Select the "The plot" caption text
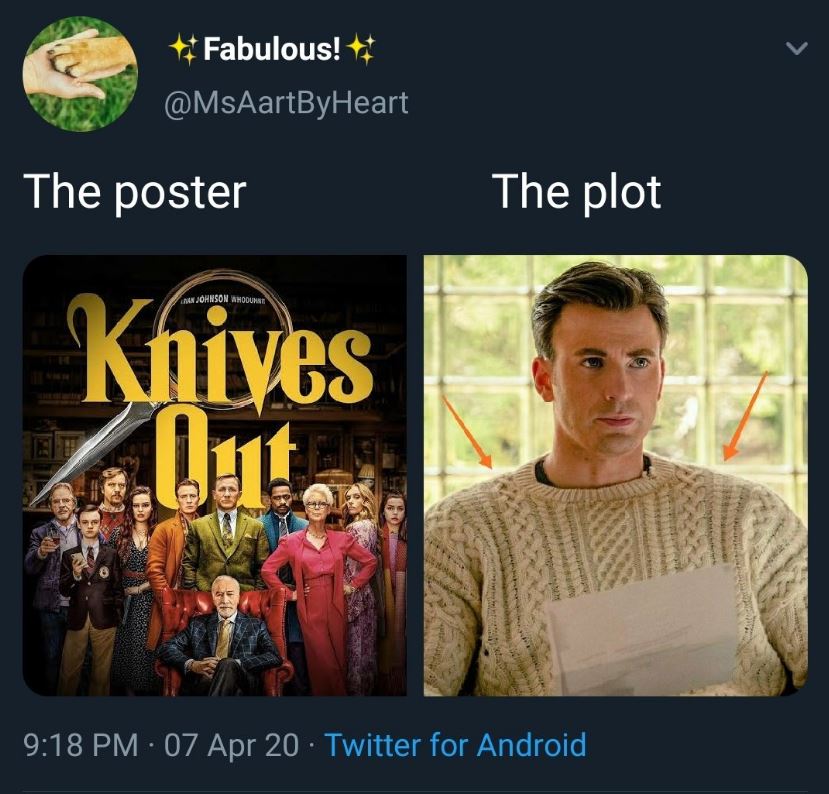The height and width of the screenshot is (794, 829). click(578, 192)
